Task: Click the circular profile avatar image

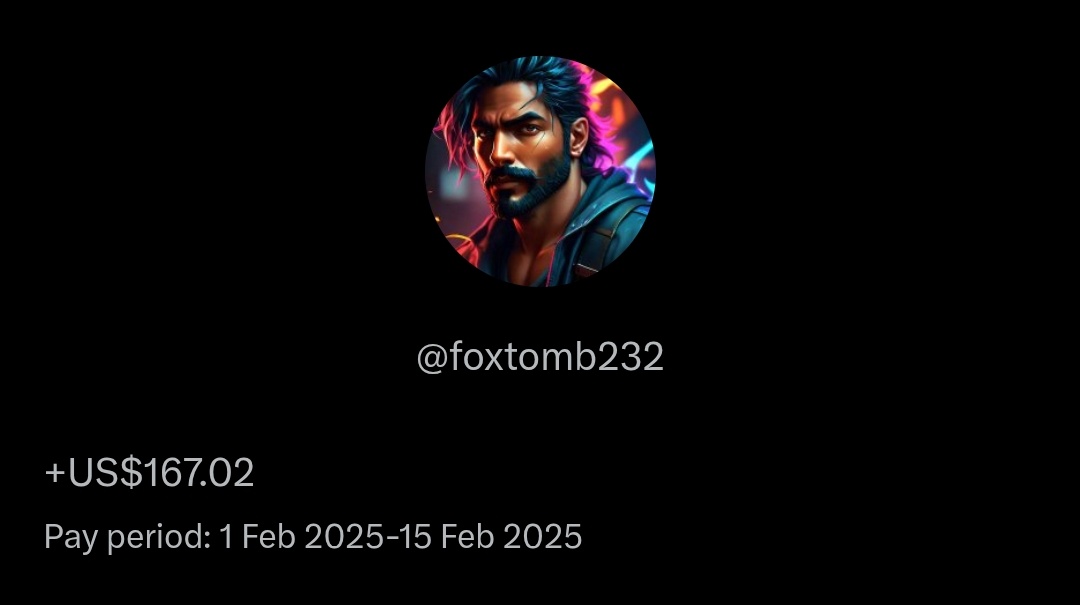Action: [x=540, y=171]
